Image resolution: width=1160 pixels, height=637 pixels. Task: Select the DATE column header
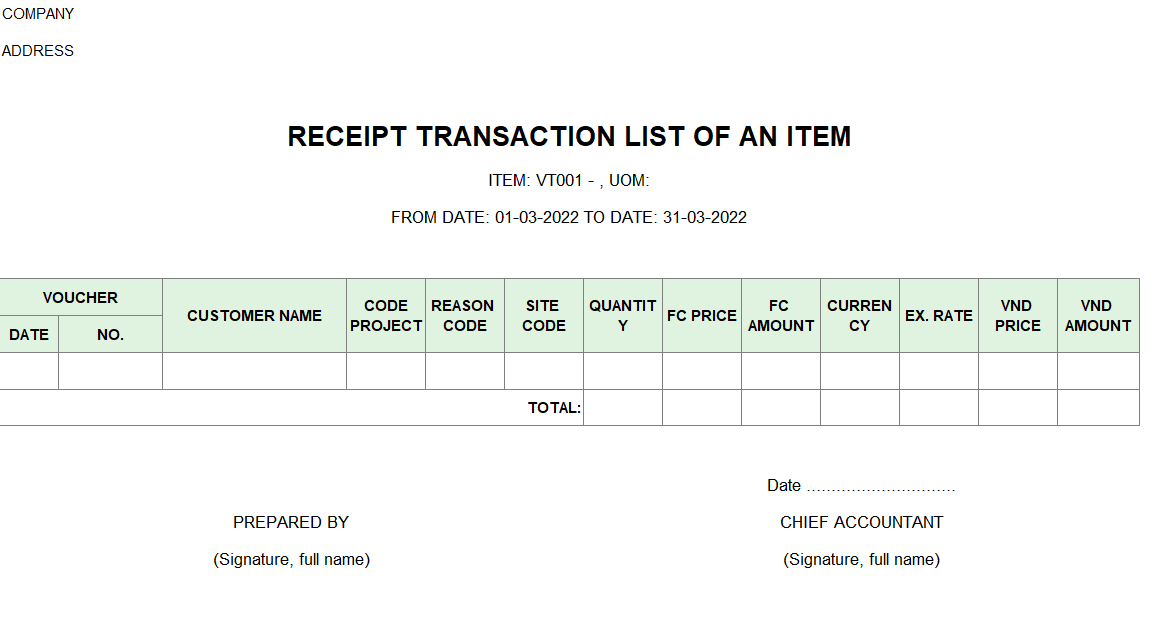tap(29, 334)
